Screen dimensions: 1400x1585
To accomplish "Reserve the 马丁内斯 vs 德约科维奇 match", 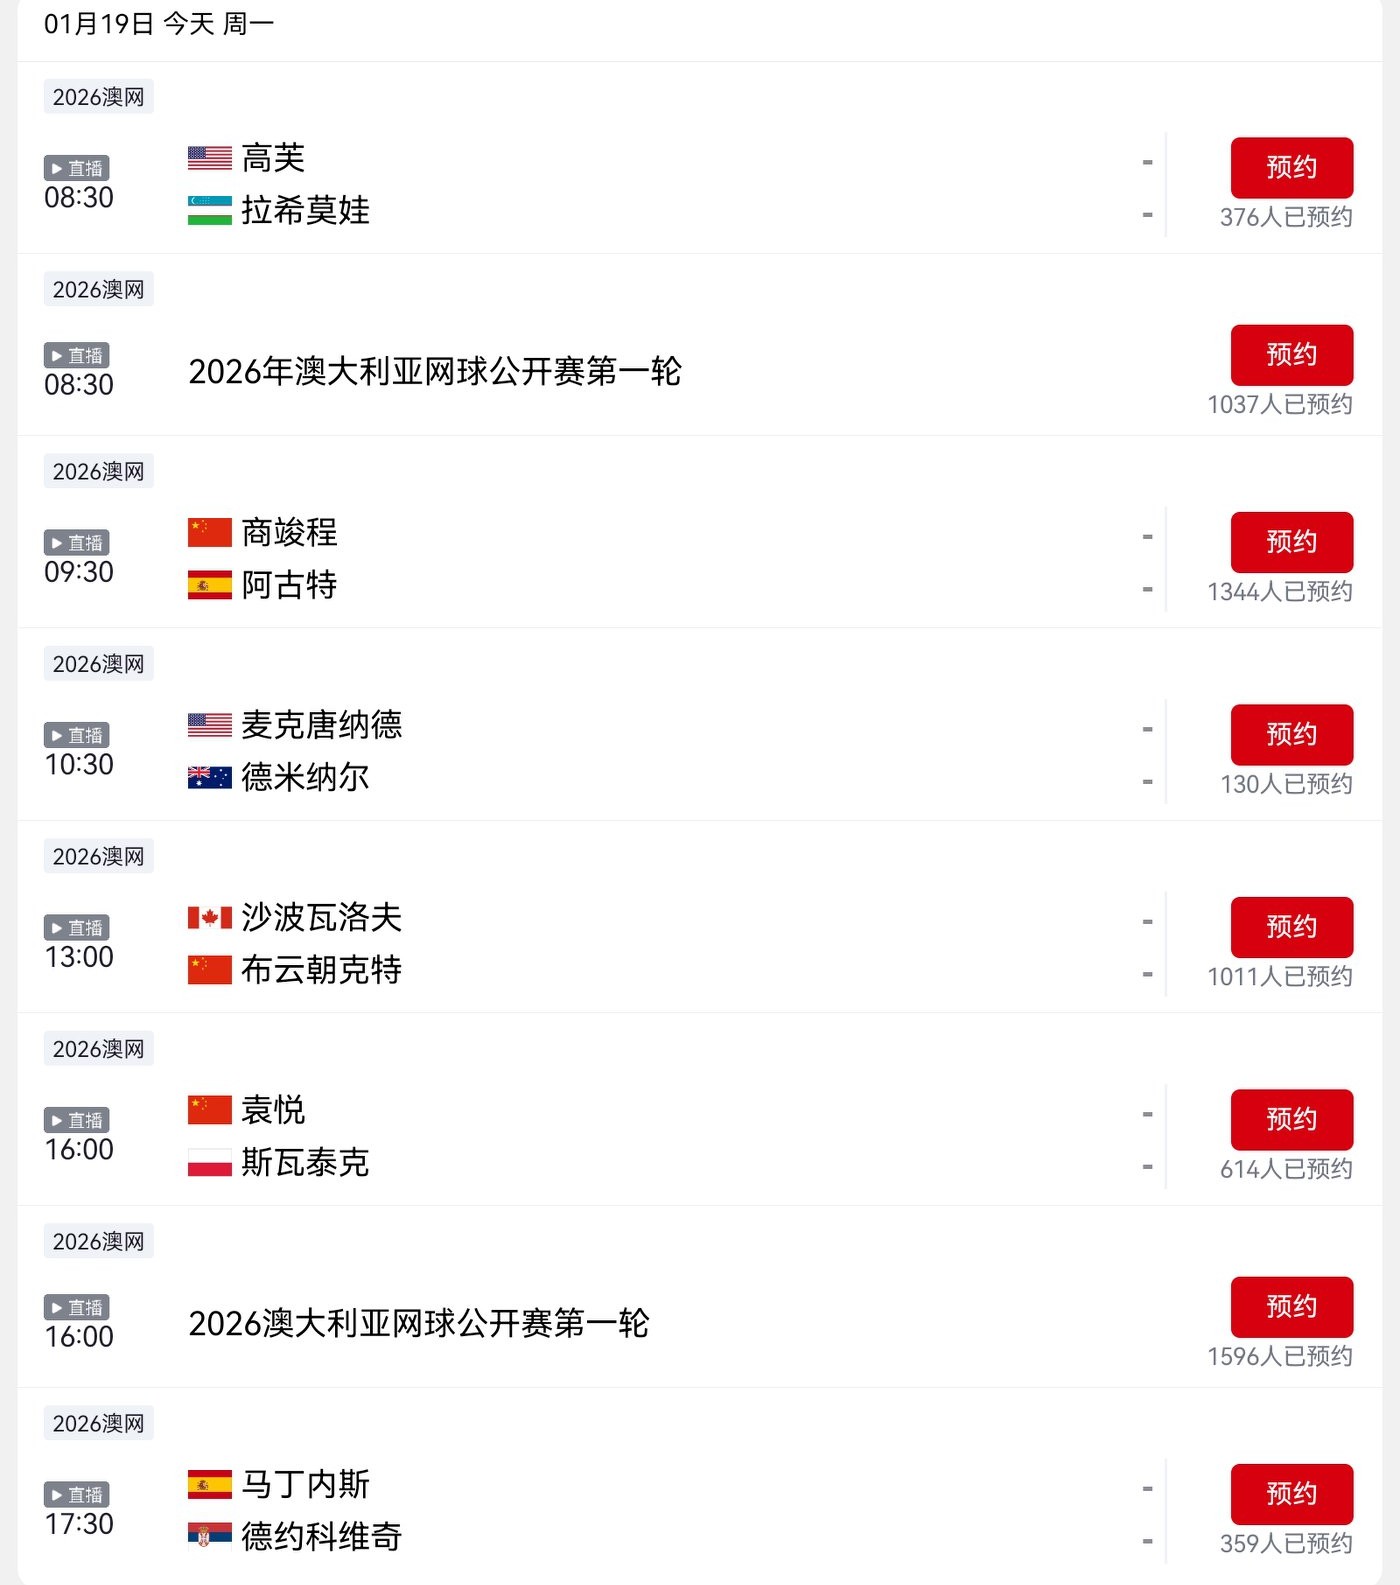I will coord(1291,1494).
